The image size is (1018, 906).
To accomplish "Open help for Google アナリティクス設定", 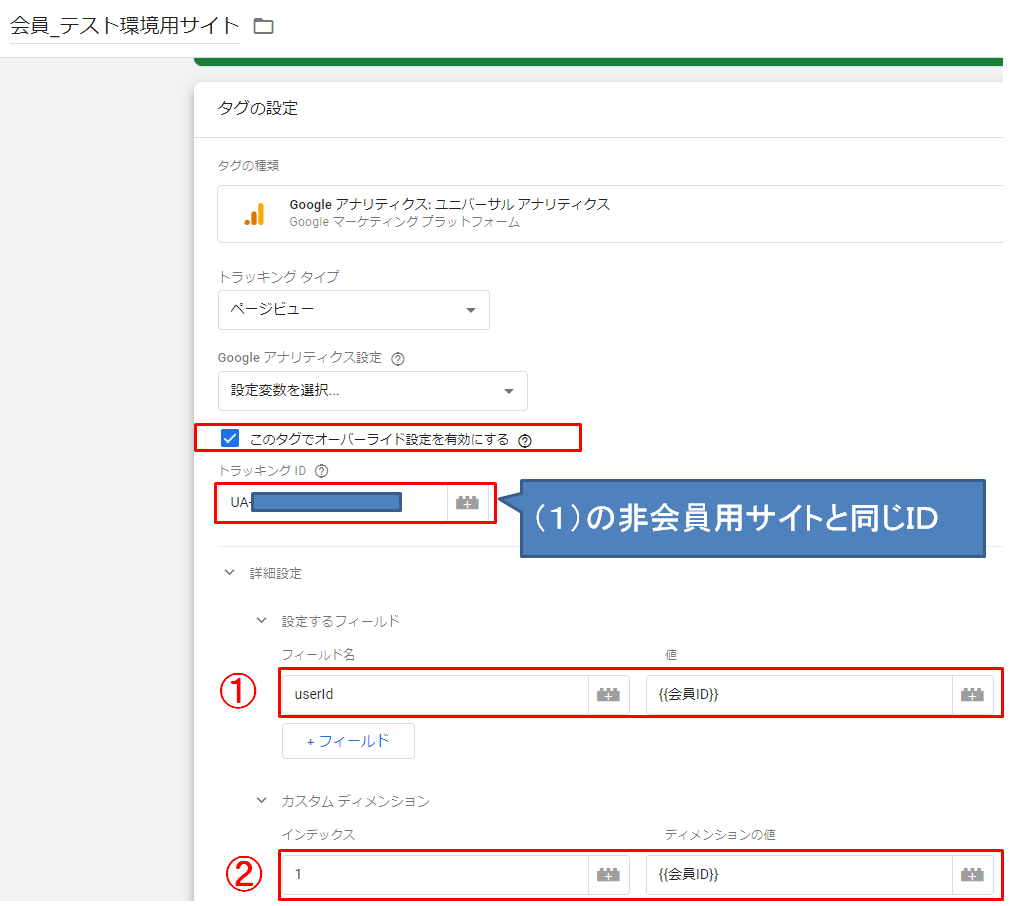I will coord(398,359).
